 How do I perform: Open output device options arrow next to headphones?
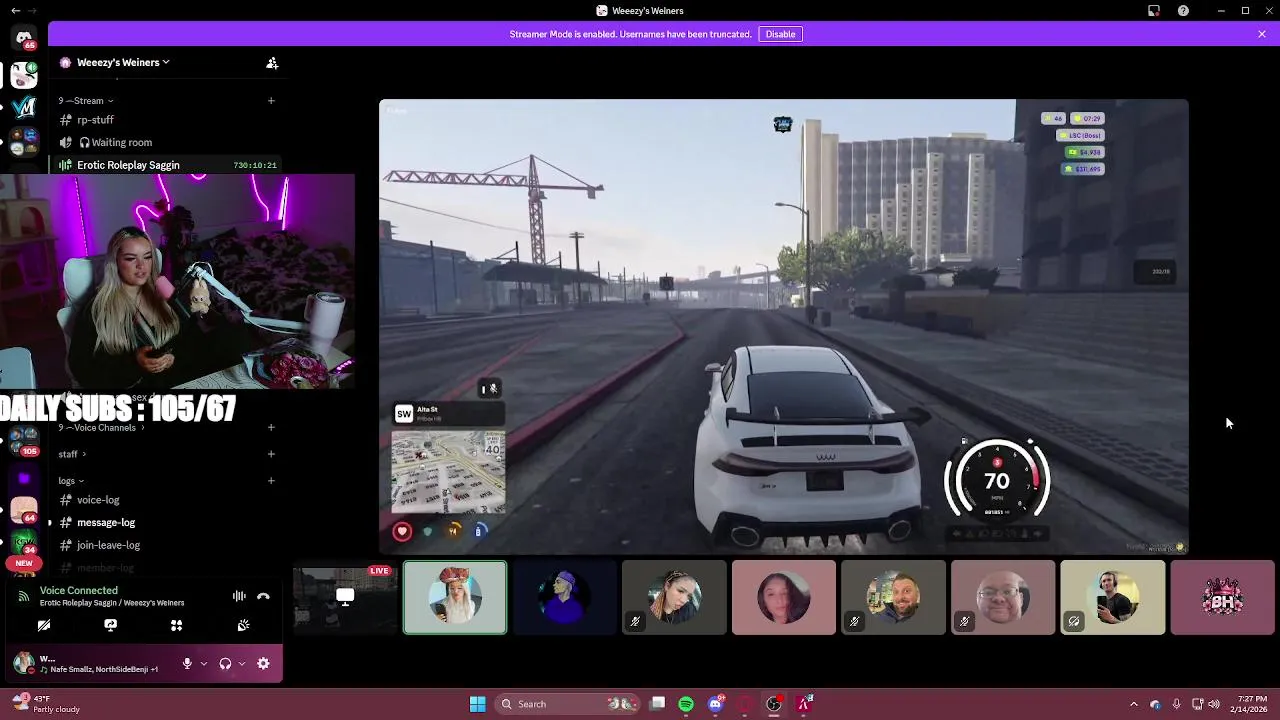click(x=241, y=663)
